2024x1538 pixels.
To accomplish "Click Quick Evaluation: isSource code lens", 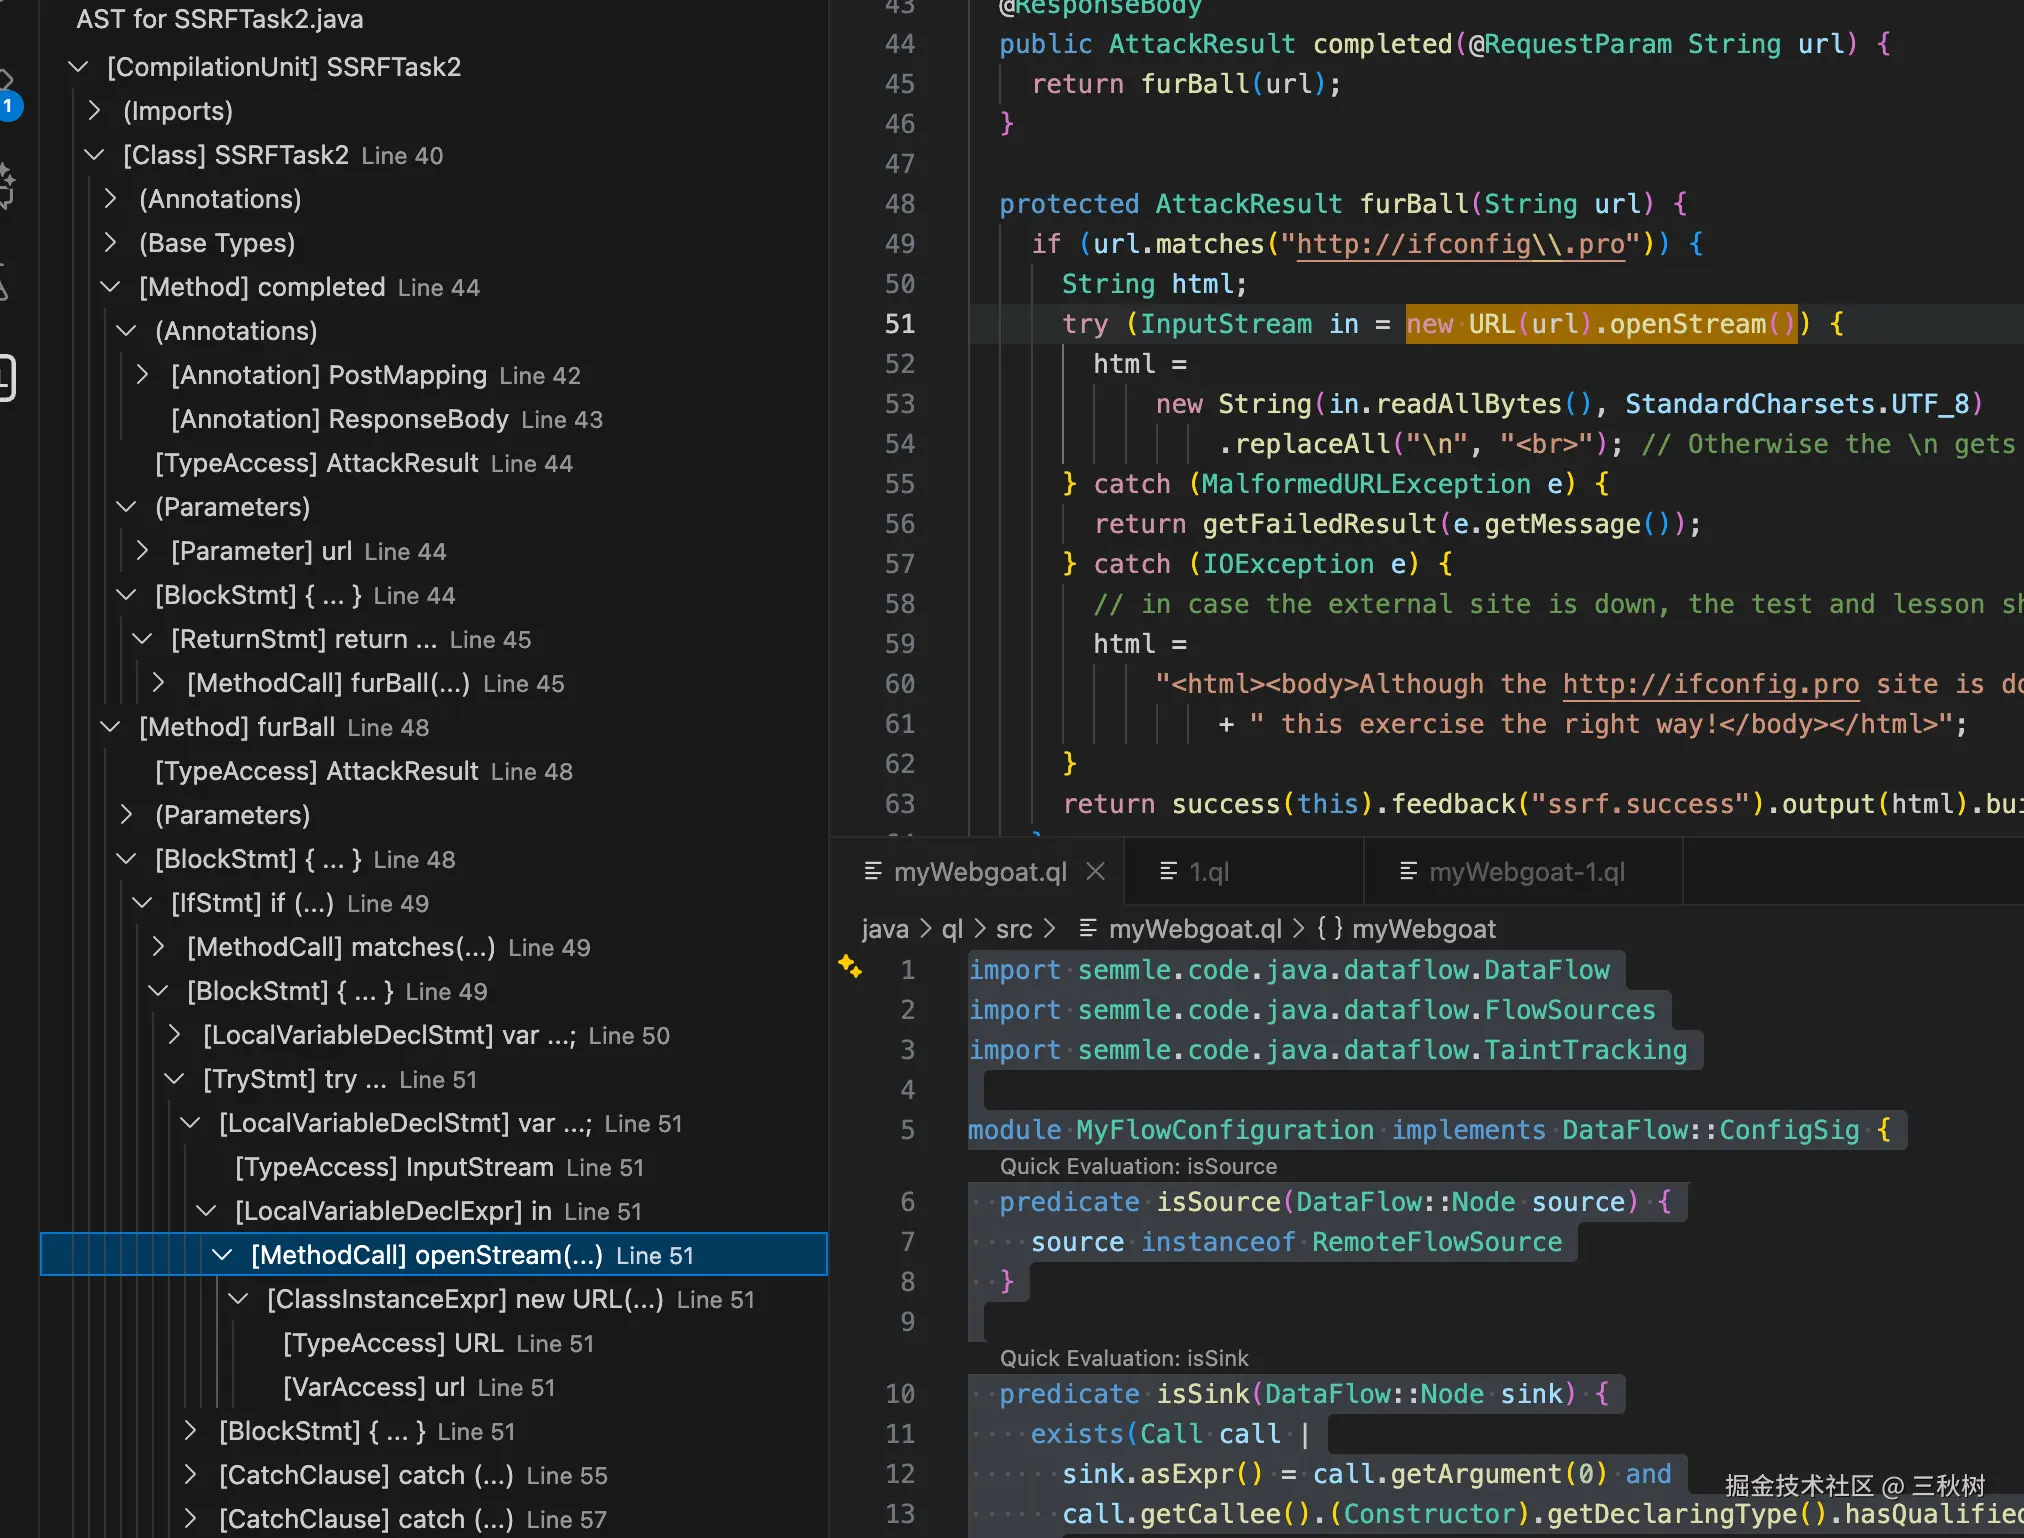I will pyautogui.click(x=1138, y=1166).
